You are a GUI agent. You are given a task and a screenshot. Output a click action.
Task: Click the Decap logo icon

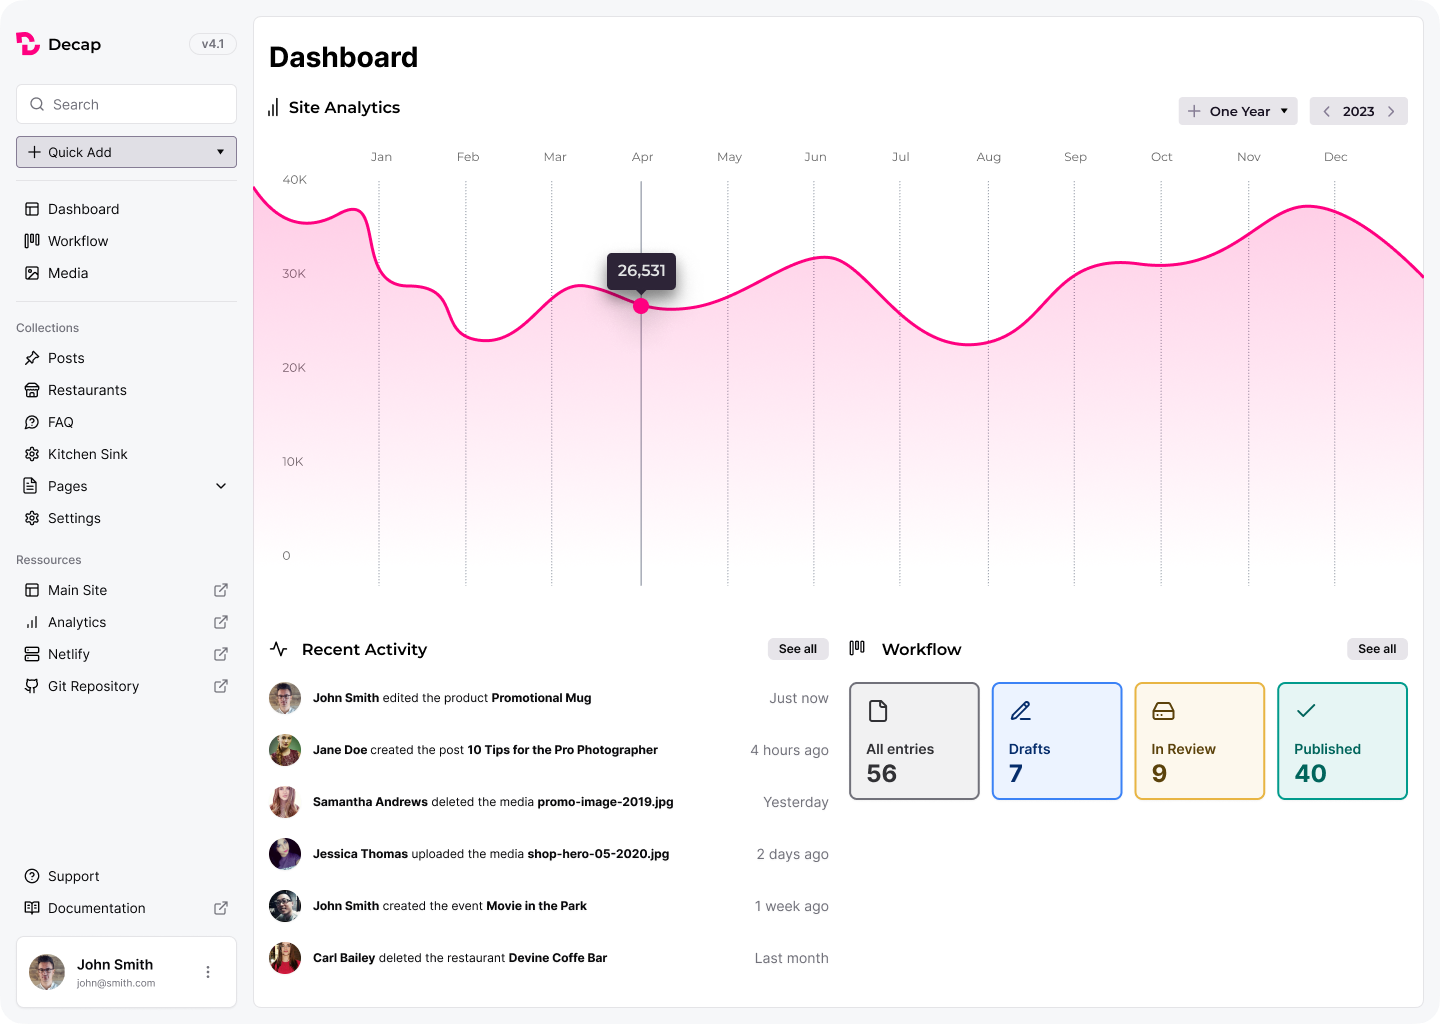tap(28, 44)
